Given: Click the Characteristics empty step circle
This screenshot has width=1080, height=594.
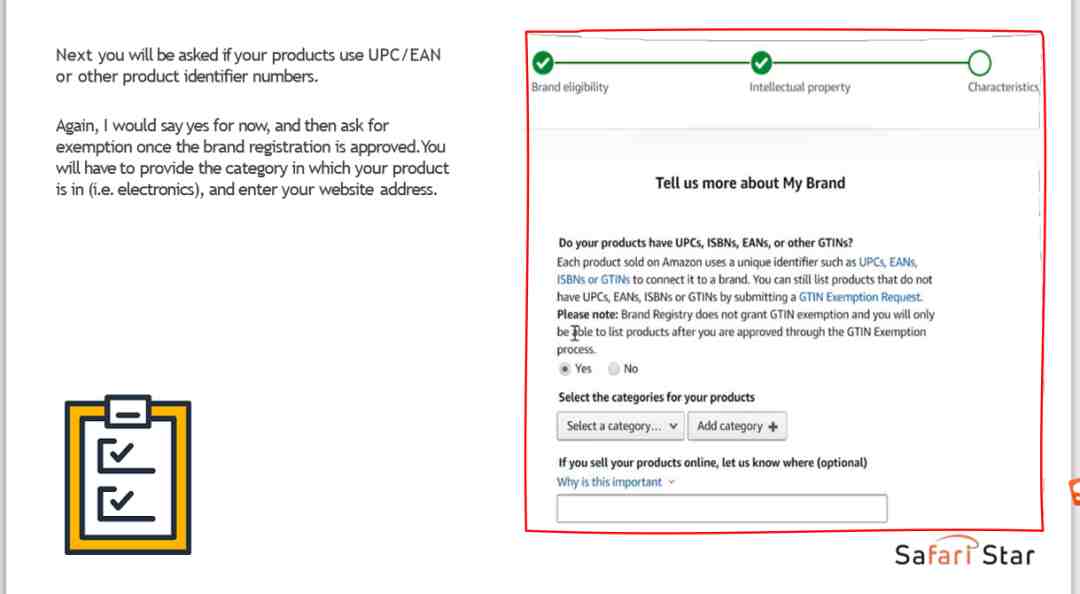Looking at the screenshot, I should tap(979, 63).
